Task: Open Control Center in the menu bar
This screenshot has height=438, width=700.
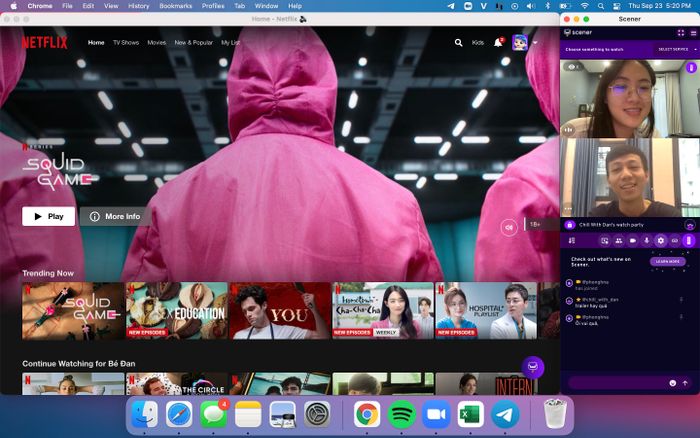Action: coord(617,6)
